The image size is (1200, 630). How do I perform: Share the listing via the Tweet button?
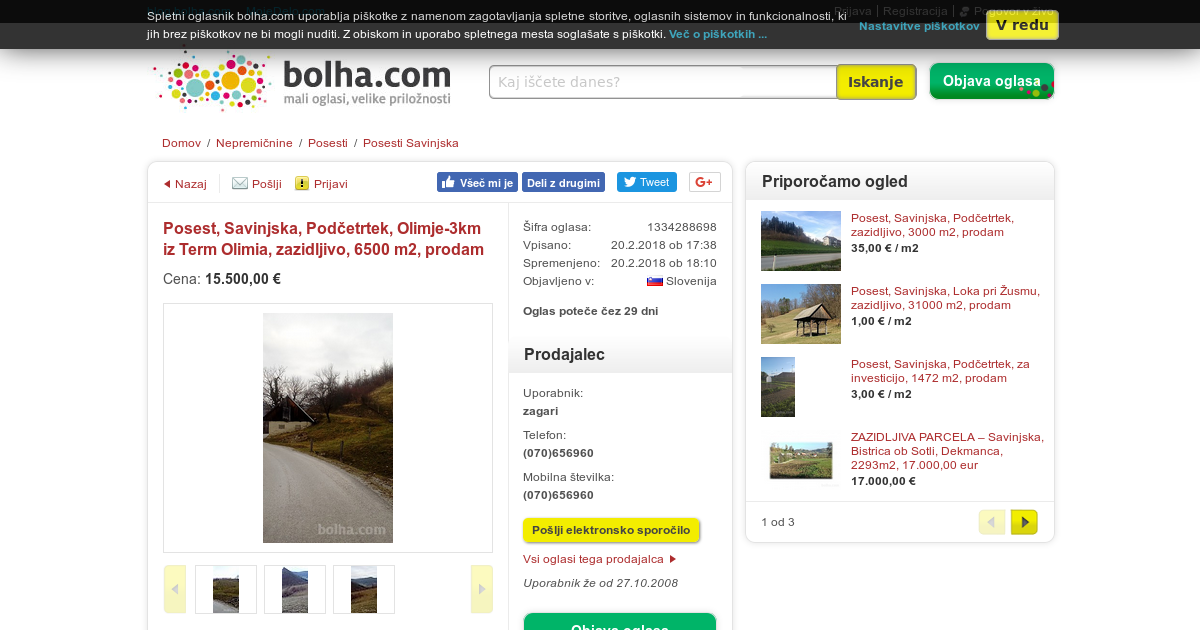[x=646, y=182]
